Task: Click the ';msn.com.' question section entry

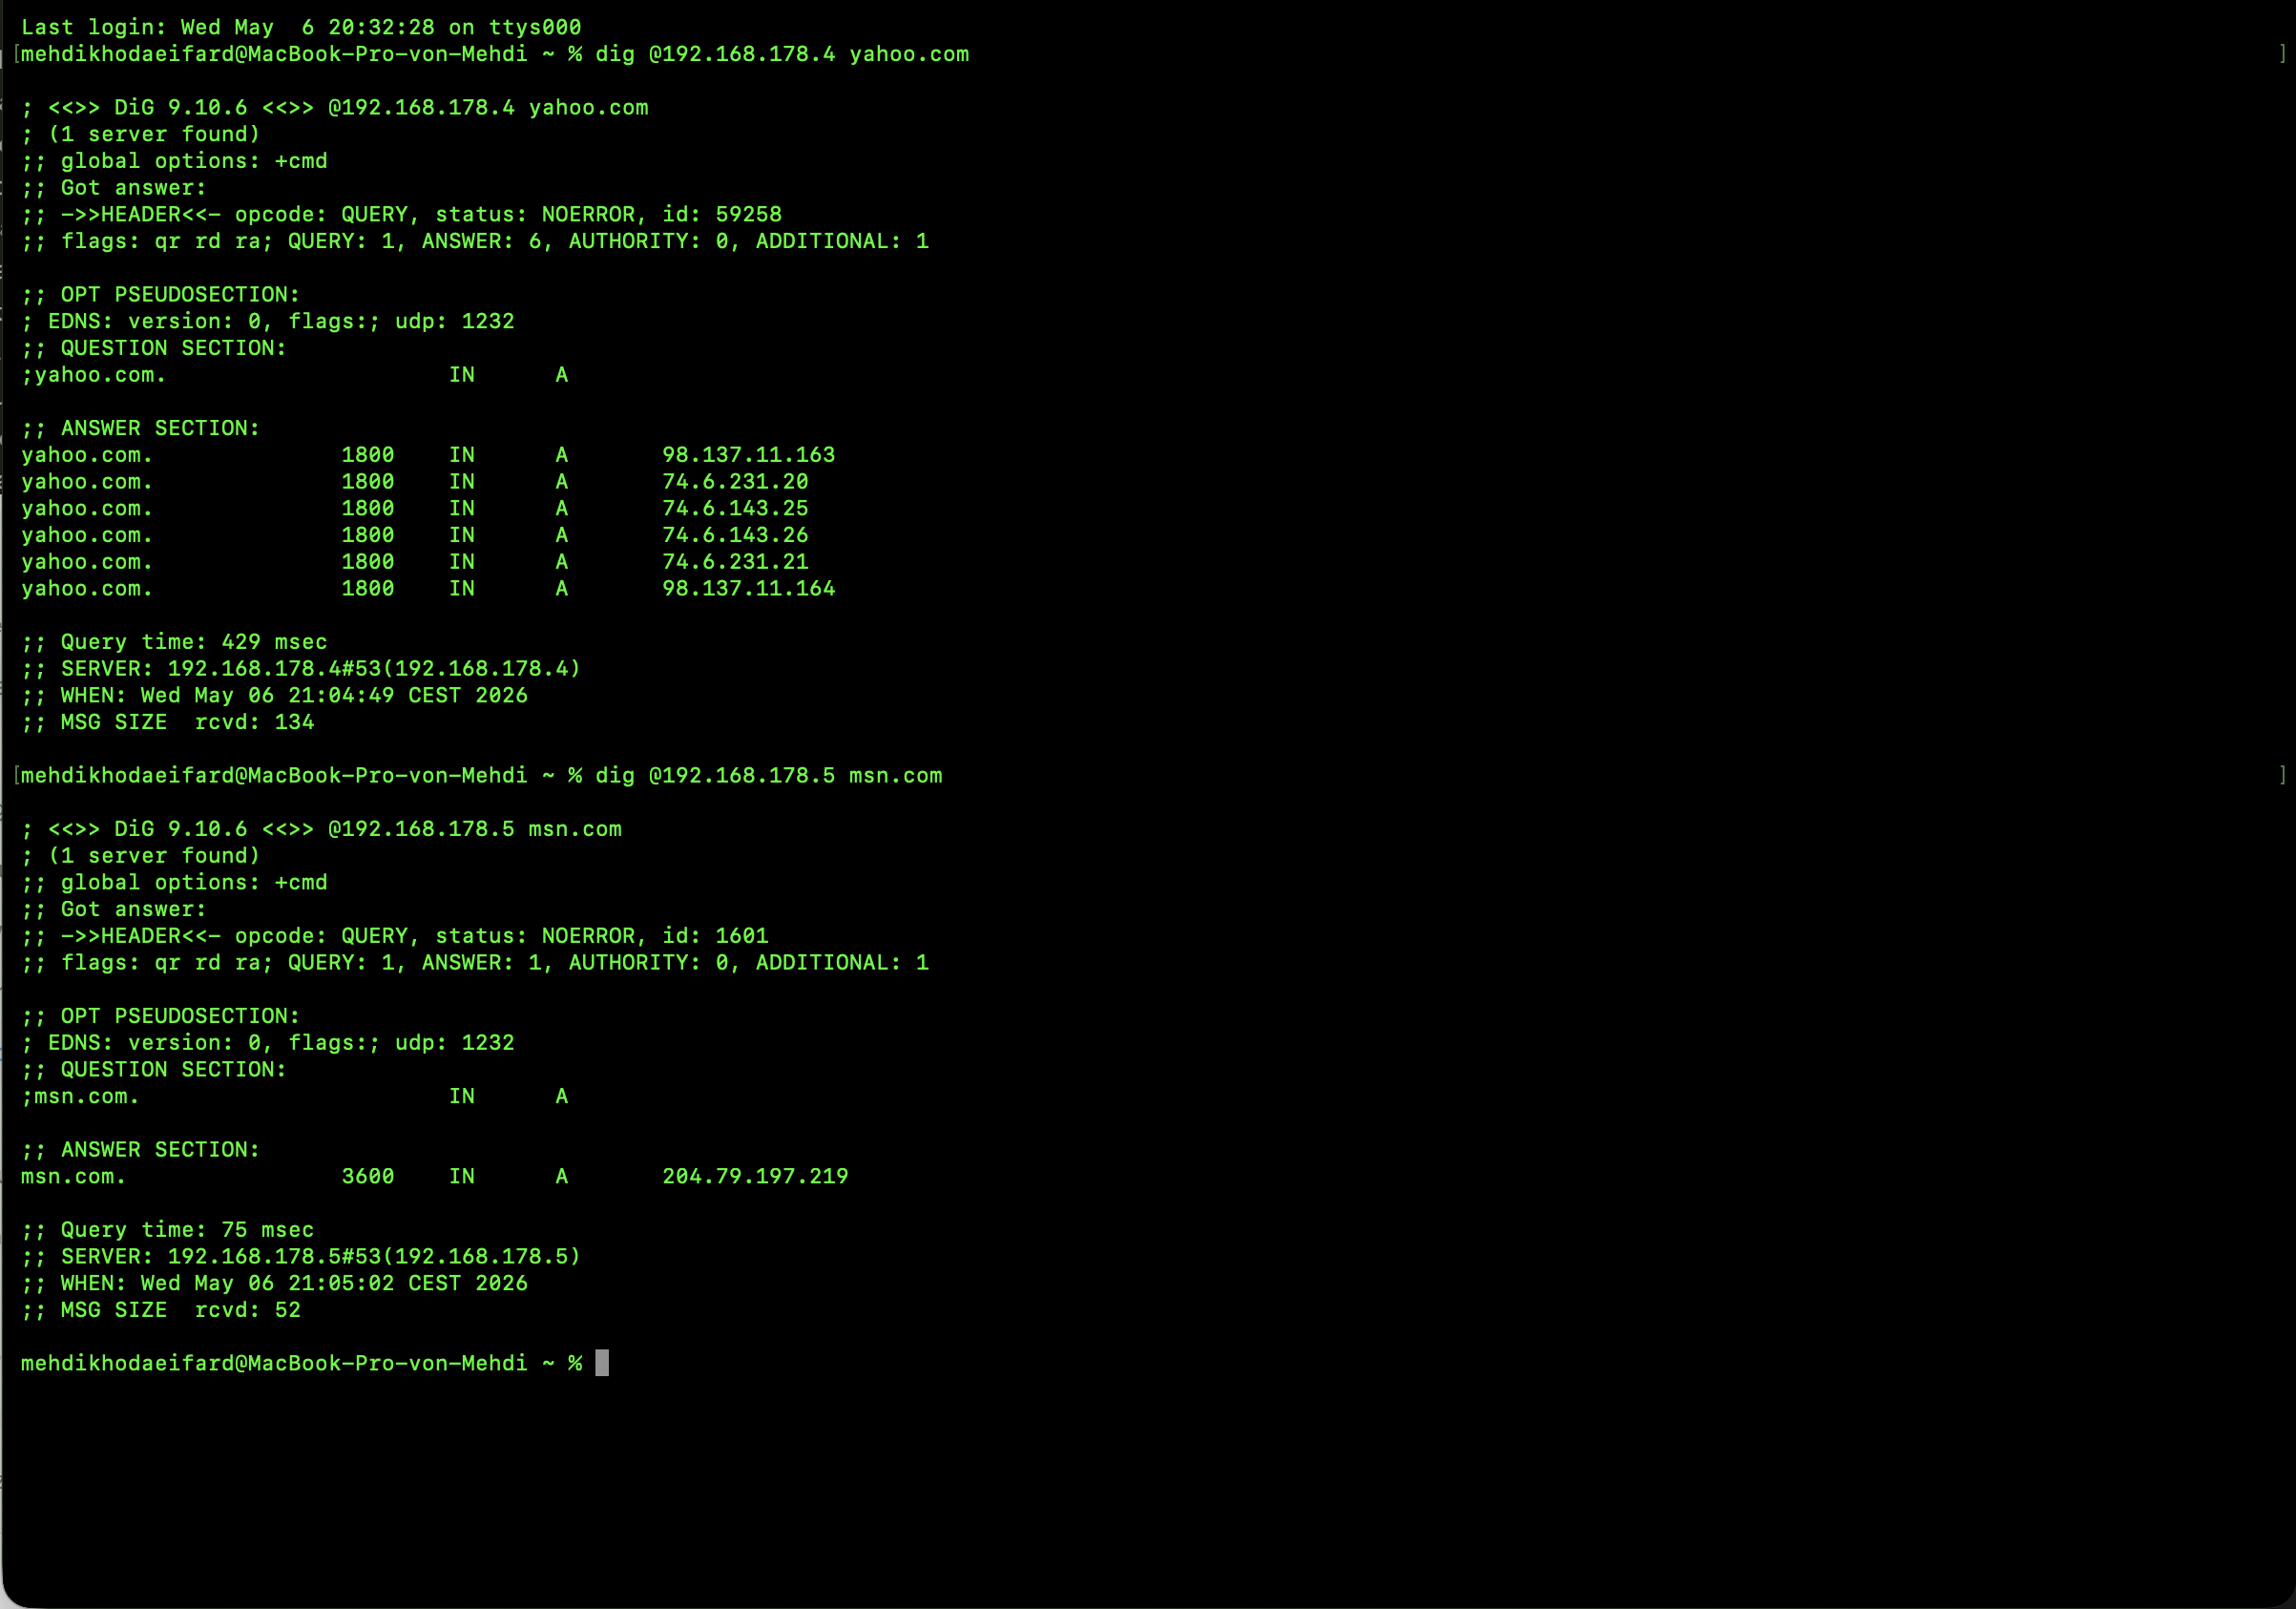Action: tap(81, 1097)
